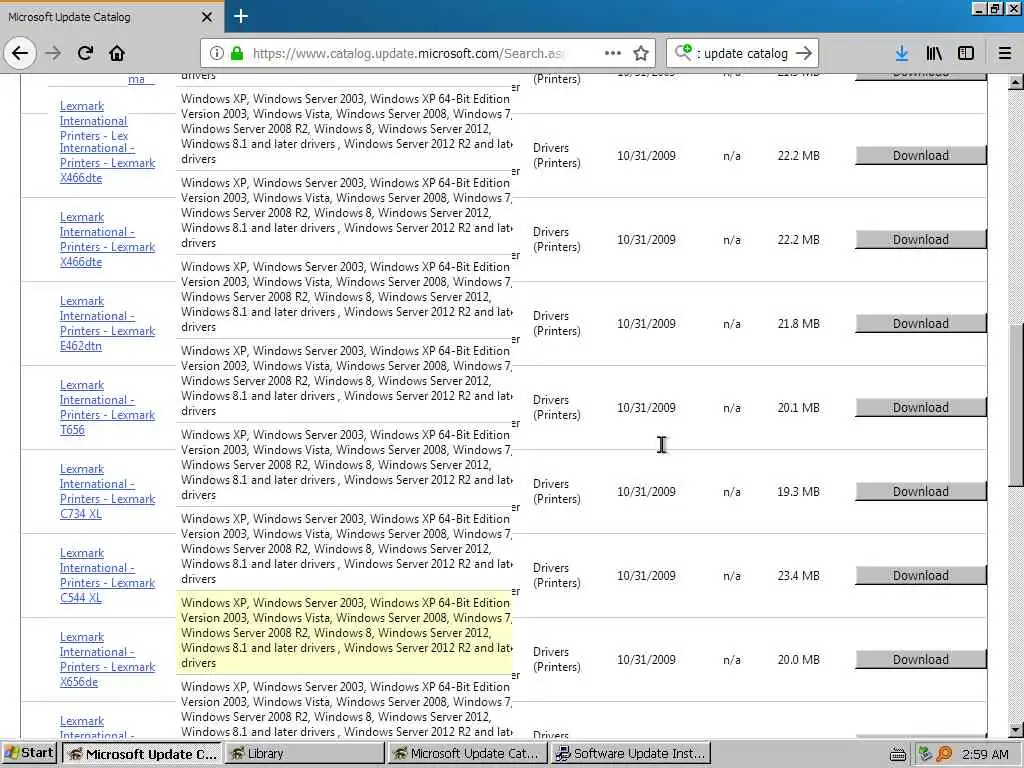Download the Lexmark C734 XL driver
The width and height of the screenshot is (1024, 768).
click(921, 492)
